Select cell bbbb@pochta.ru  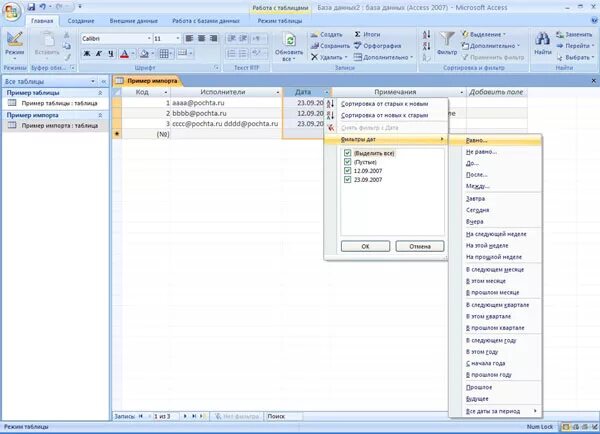click(x=226, y=113)
